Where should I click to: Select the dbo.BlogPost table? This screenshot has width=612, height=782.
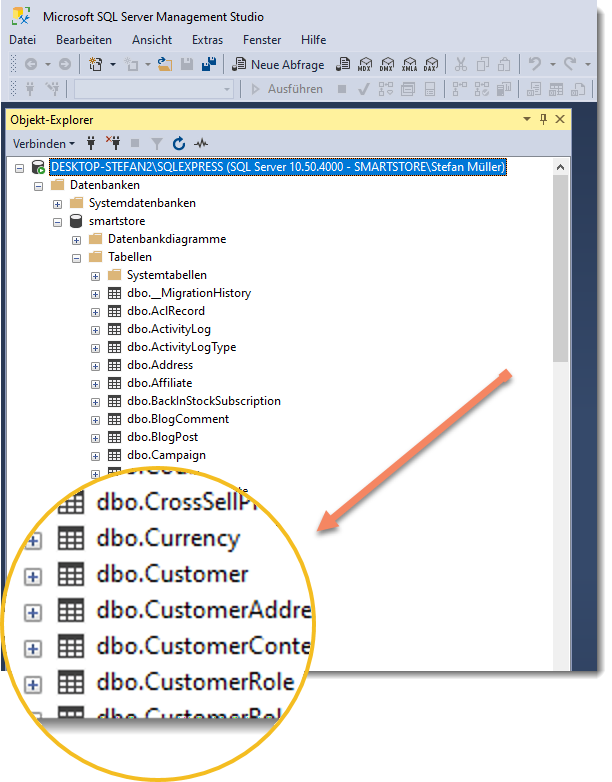point(162,437)
